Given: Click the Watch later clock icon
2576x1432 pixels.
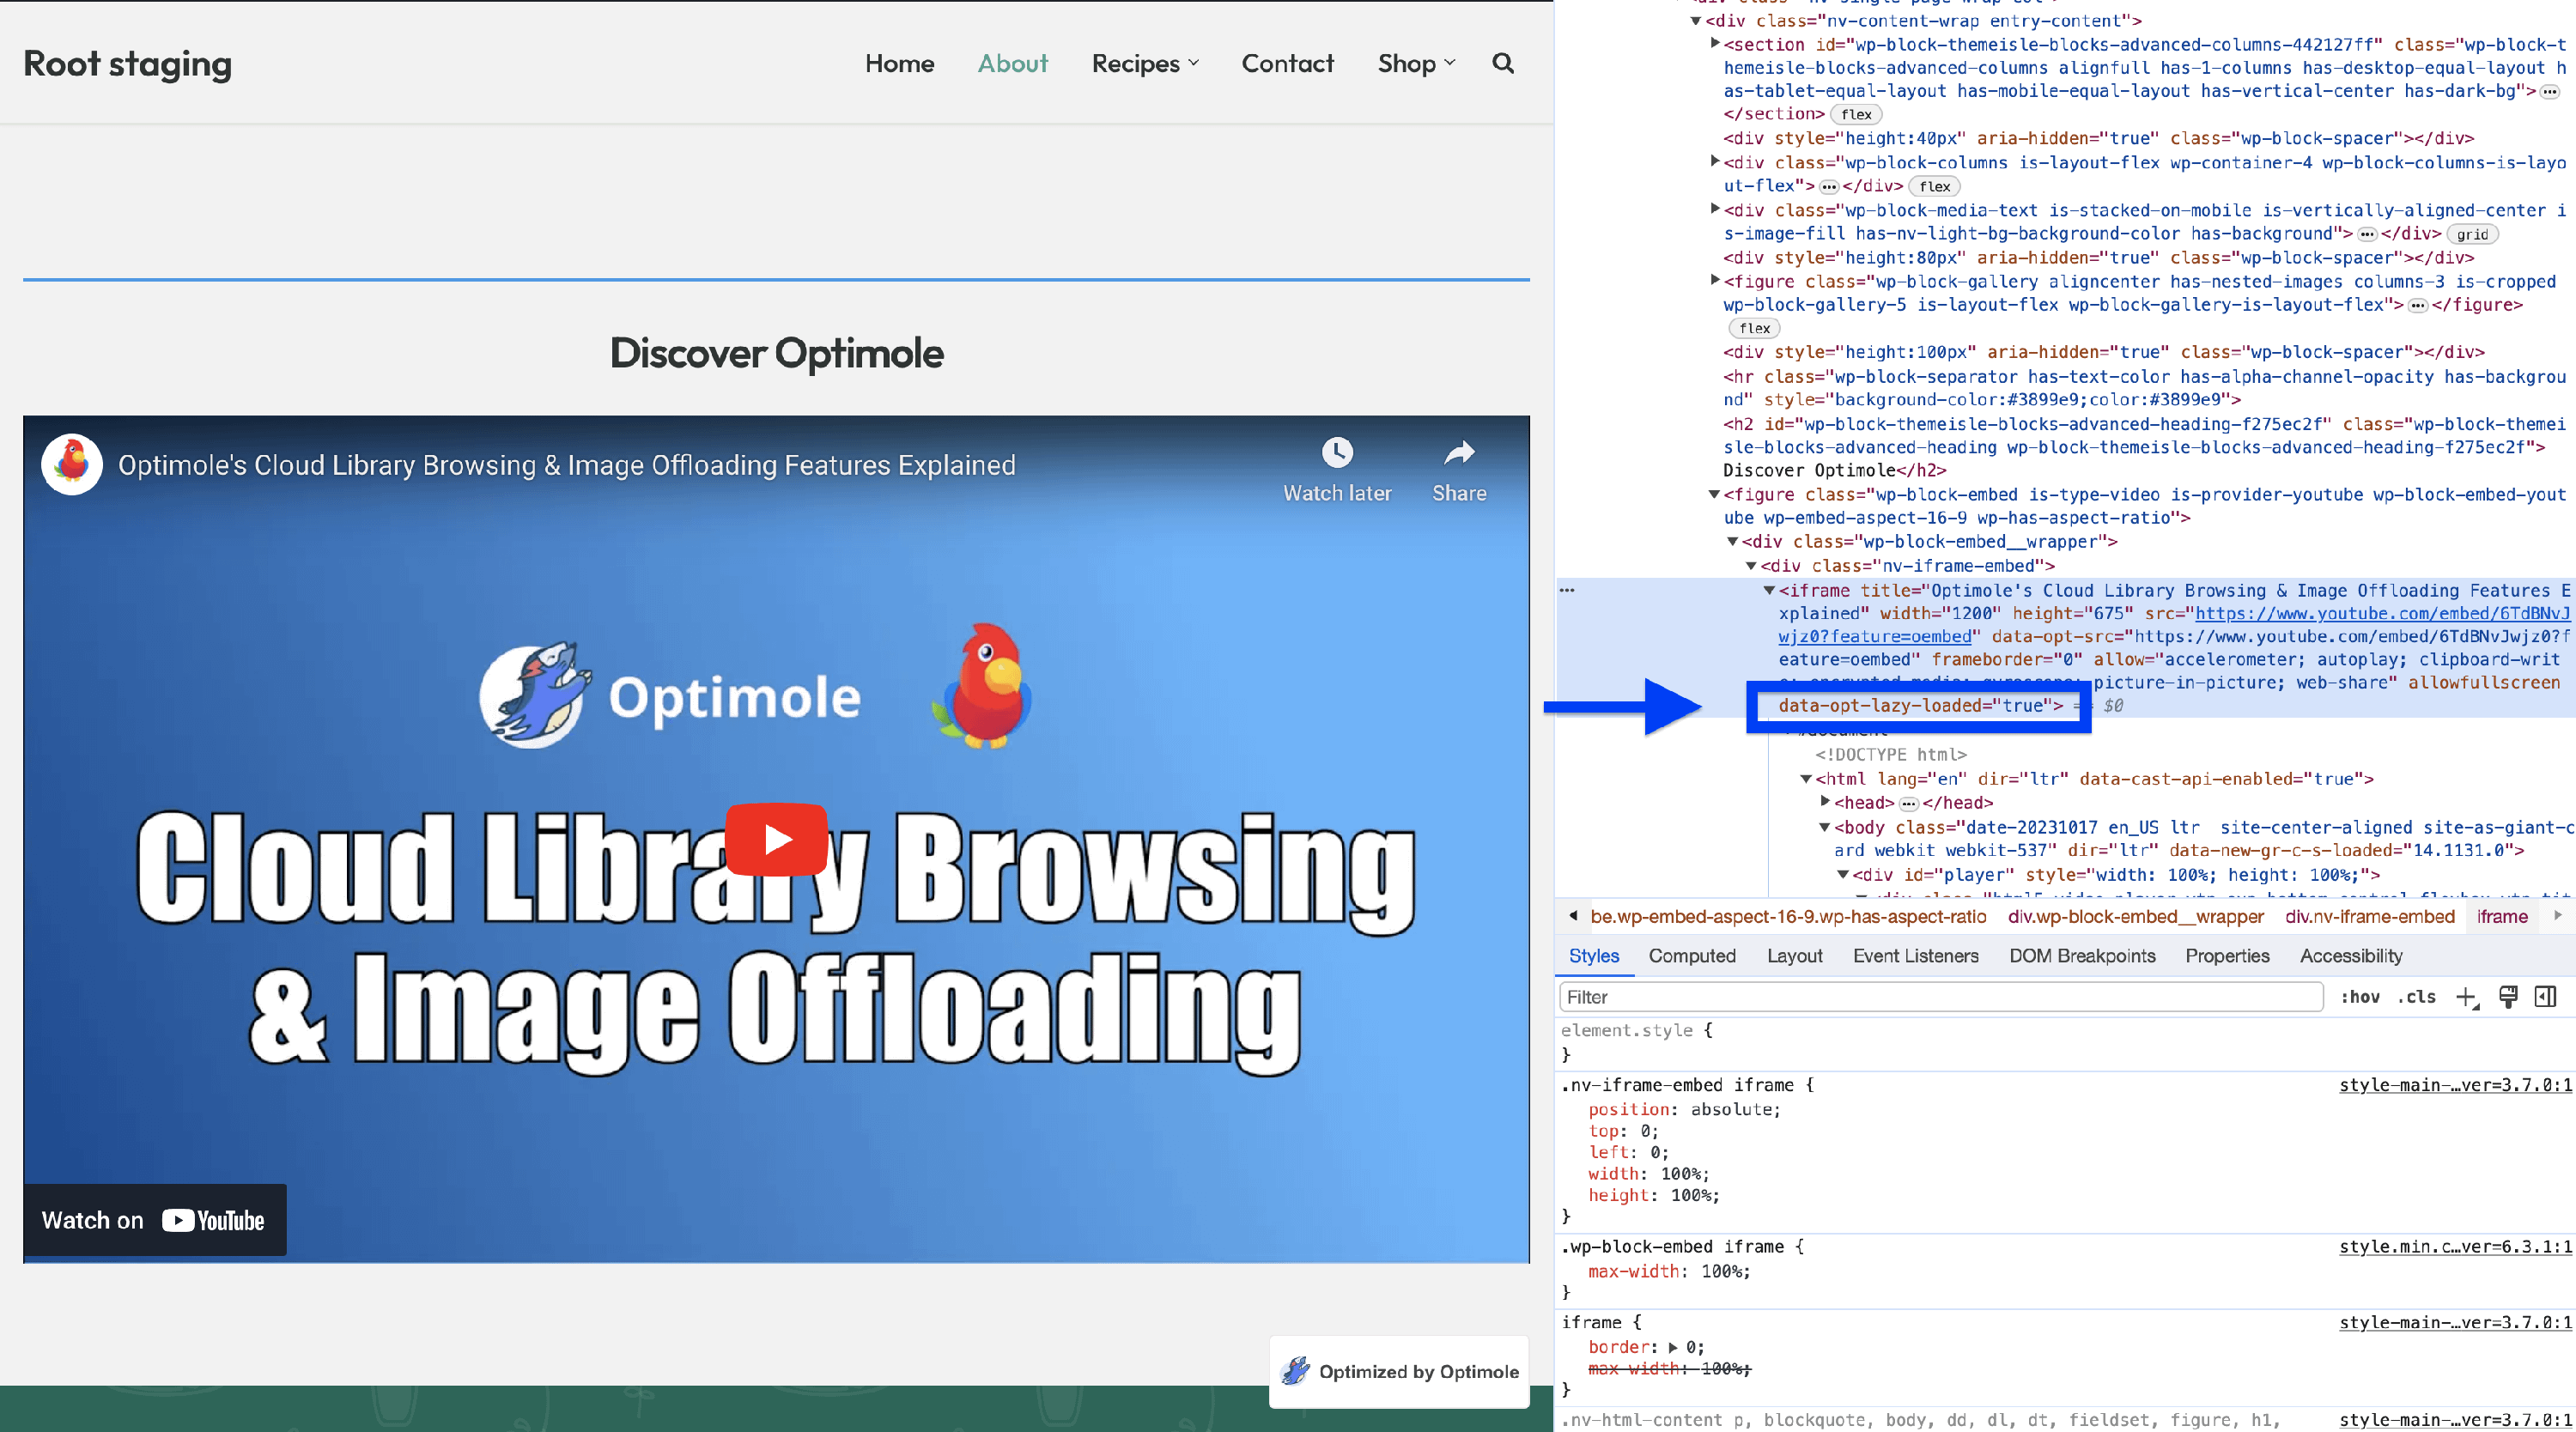Looking at the screenshot, I should [1337, 452].
